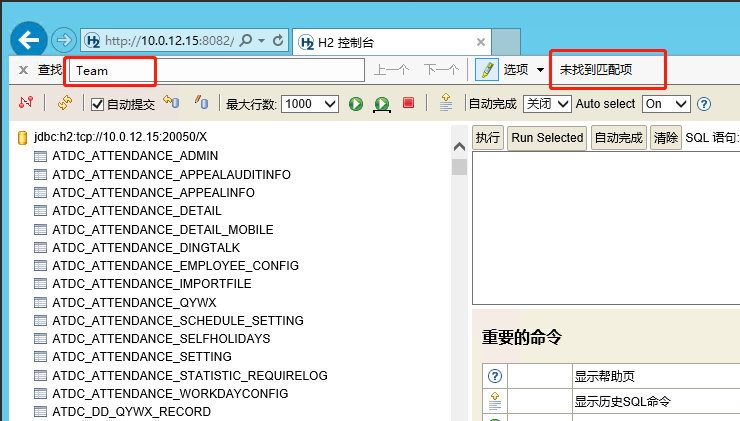Open a new blank browser tab
740x421 pixels.
click(x=506, y=42)
